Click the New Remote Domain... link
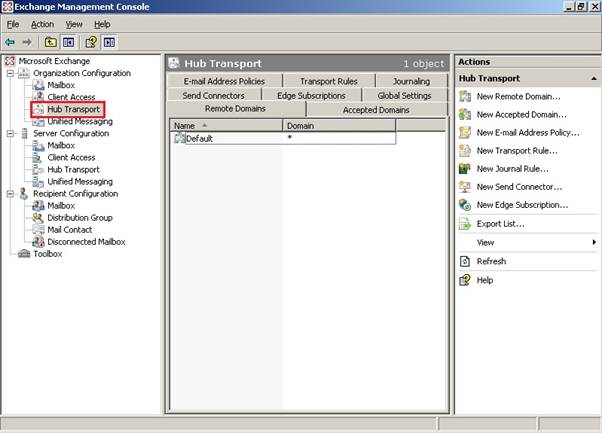Viewport: 602px width, 433px height. tap(518, 96)
